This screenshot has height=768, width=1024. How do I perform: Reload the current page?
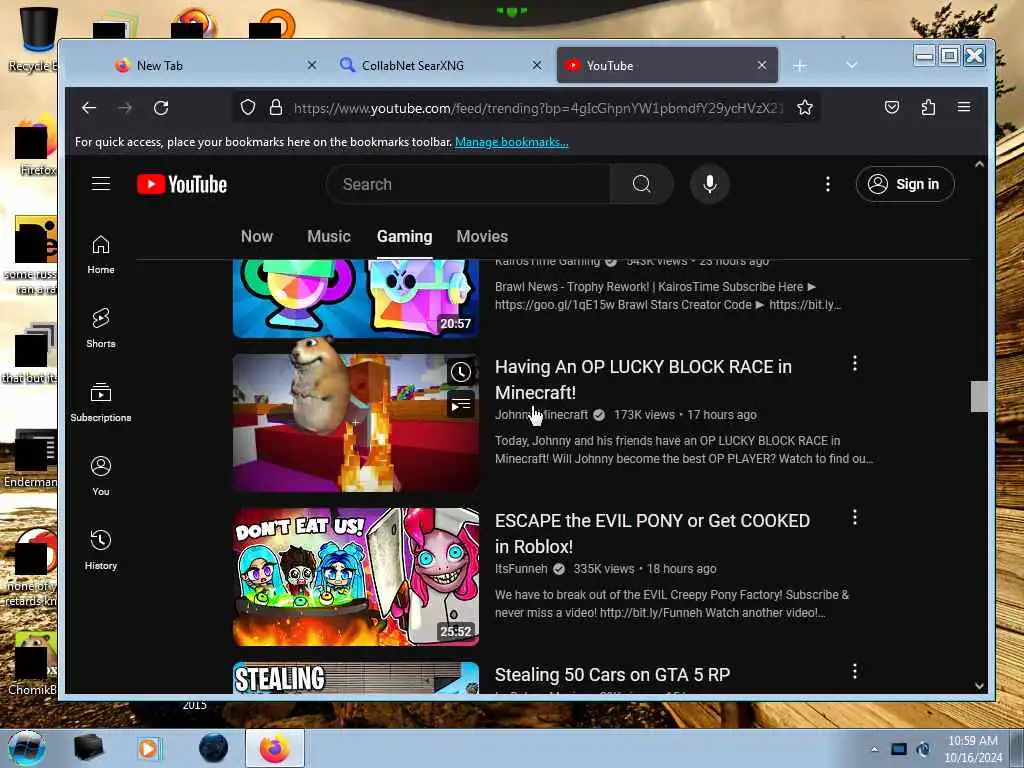coord(161,108)
